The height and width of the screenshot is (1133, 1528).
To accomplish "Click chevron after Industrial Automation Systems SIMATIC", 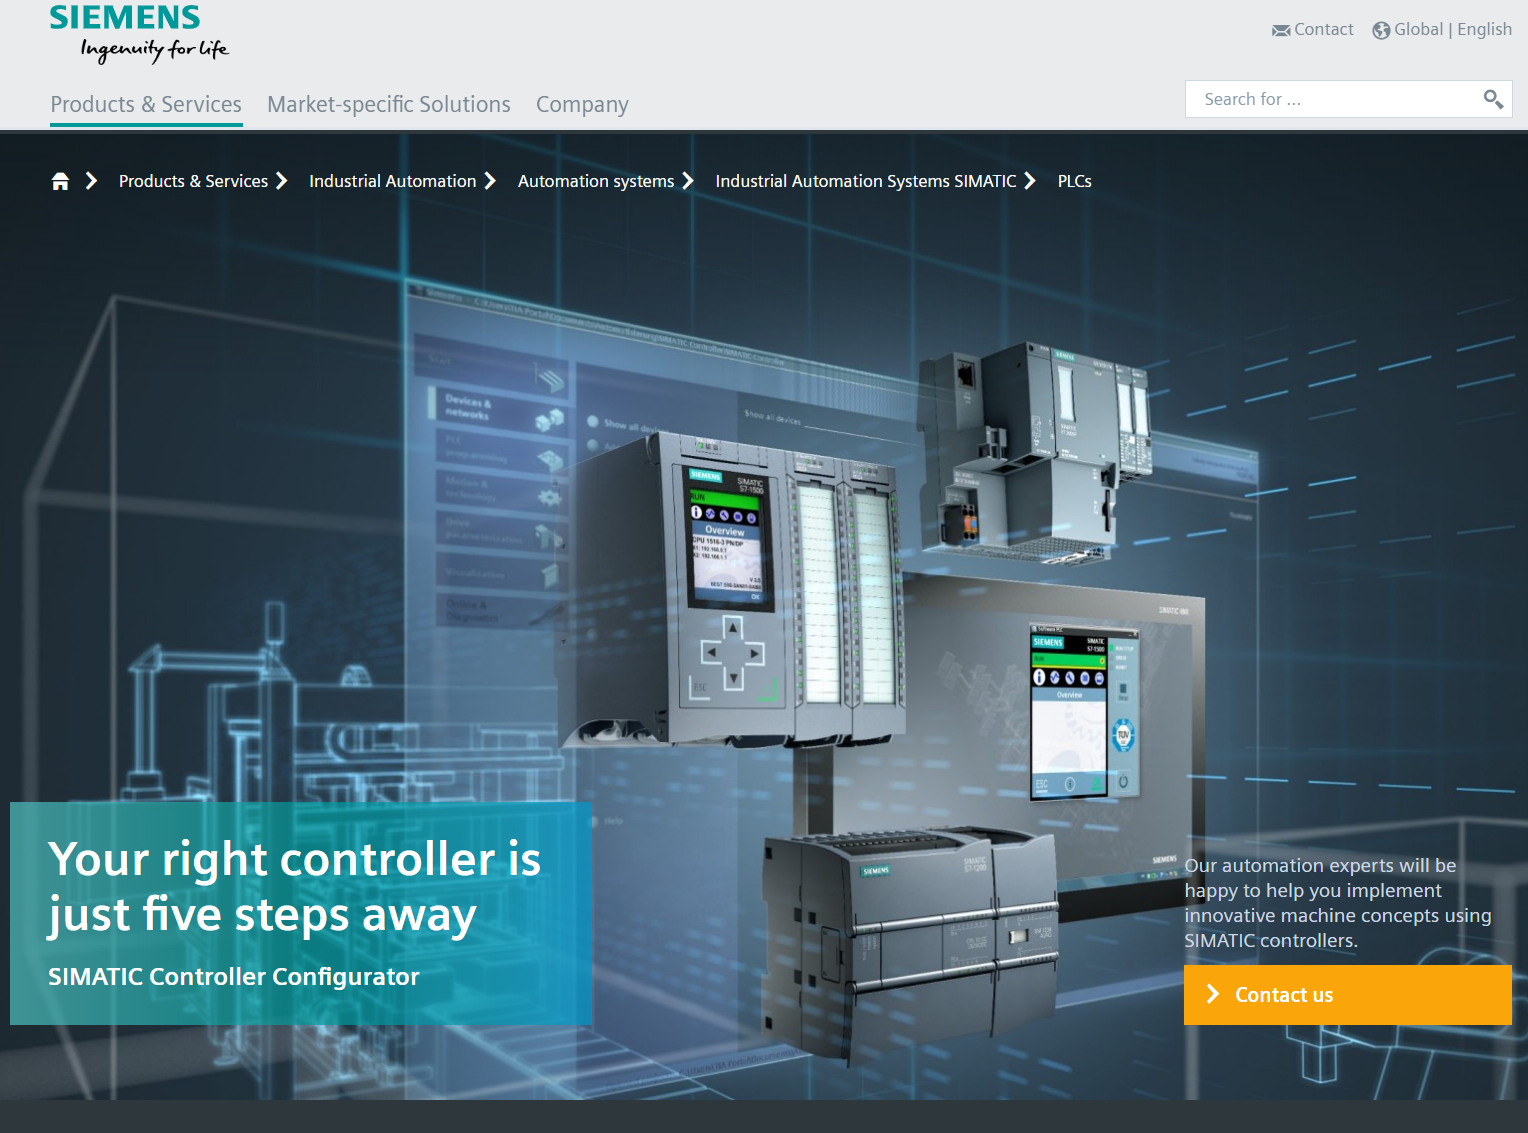I will (1030, 181).
